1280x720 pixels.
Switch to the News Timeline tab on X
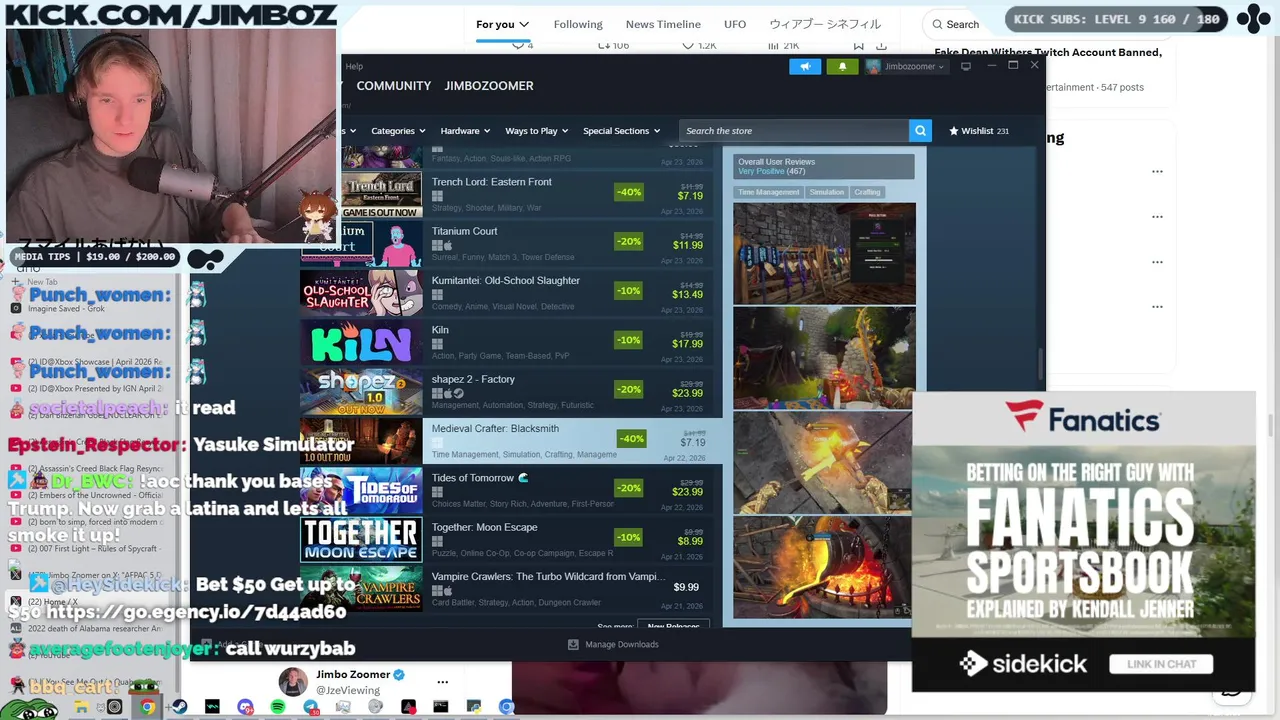pos(663,24)
